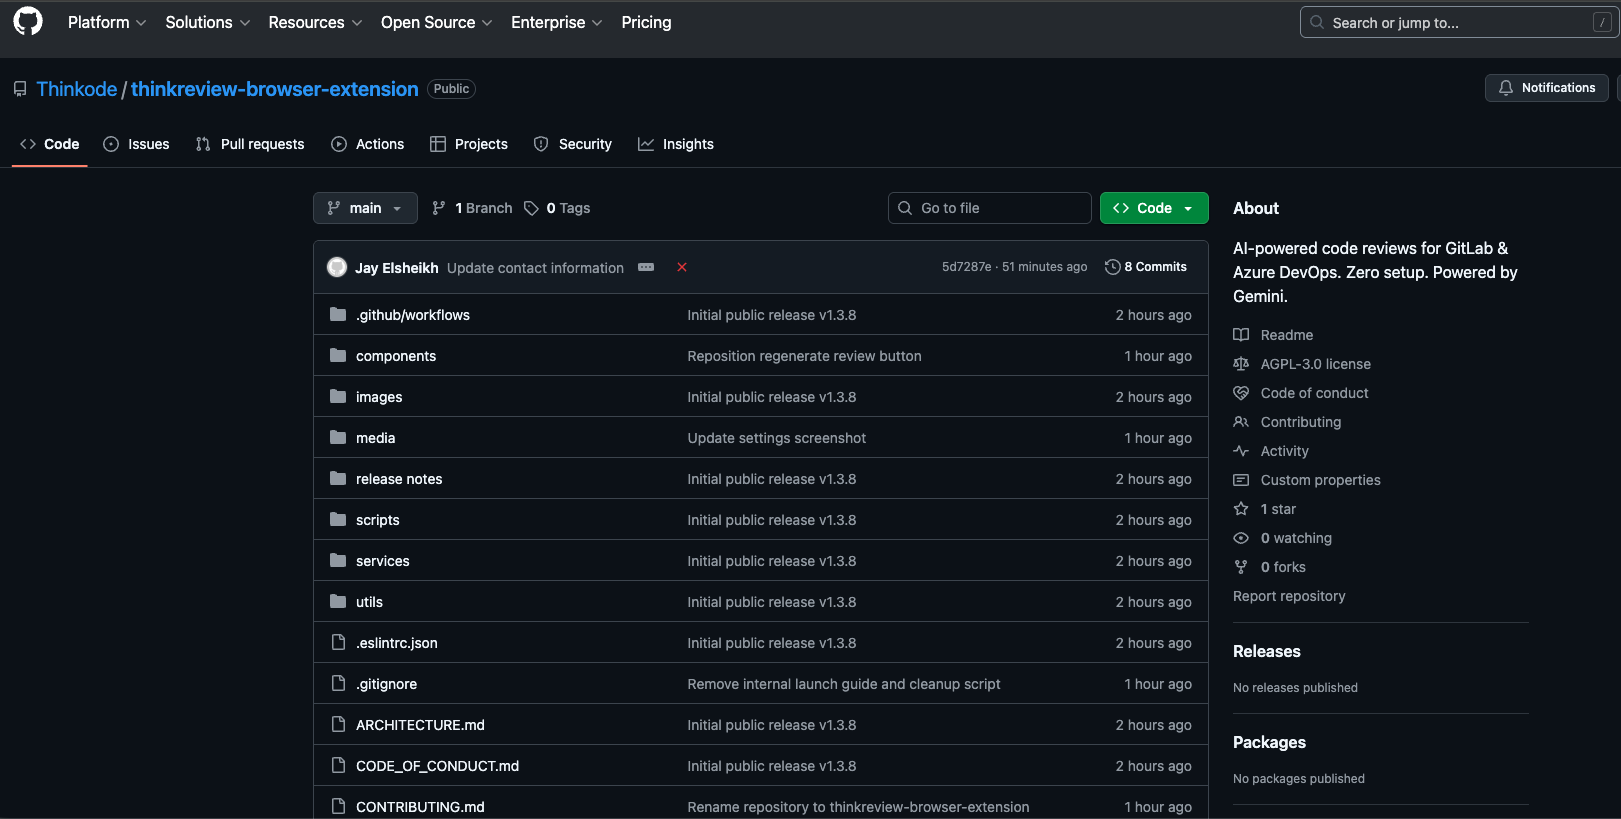Open the release notes folder
1621x819 pixels.
tap(399, 479)
